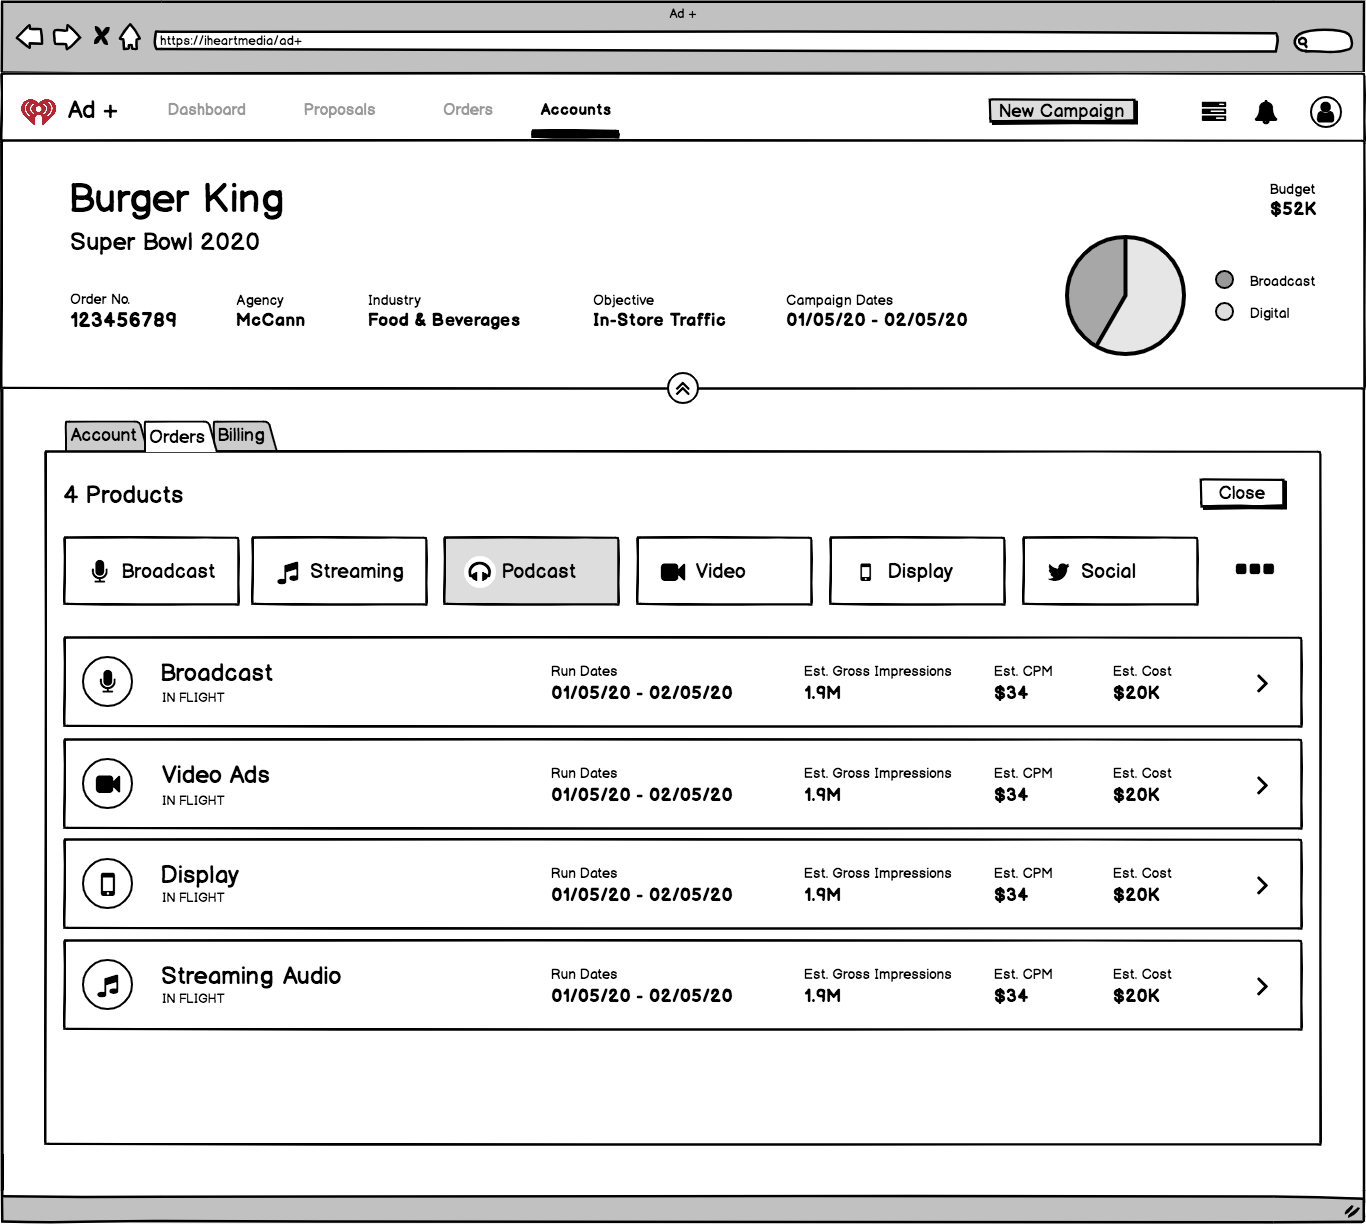Click the browser forward arrow

(x=67, y=38)
